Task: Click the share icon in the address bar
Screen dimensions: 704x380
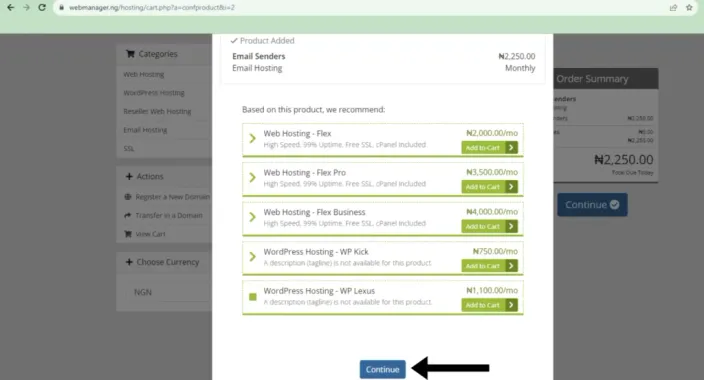Action: [673, 7]
